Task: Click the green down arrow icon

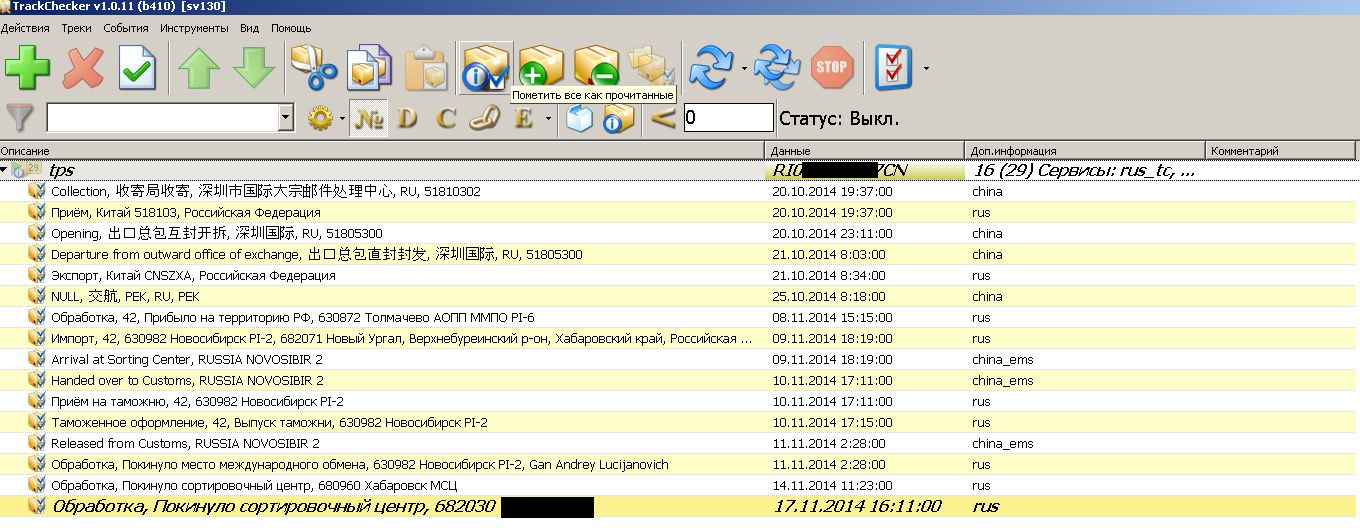Action: (254, 68)
